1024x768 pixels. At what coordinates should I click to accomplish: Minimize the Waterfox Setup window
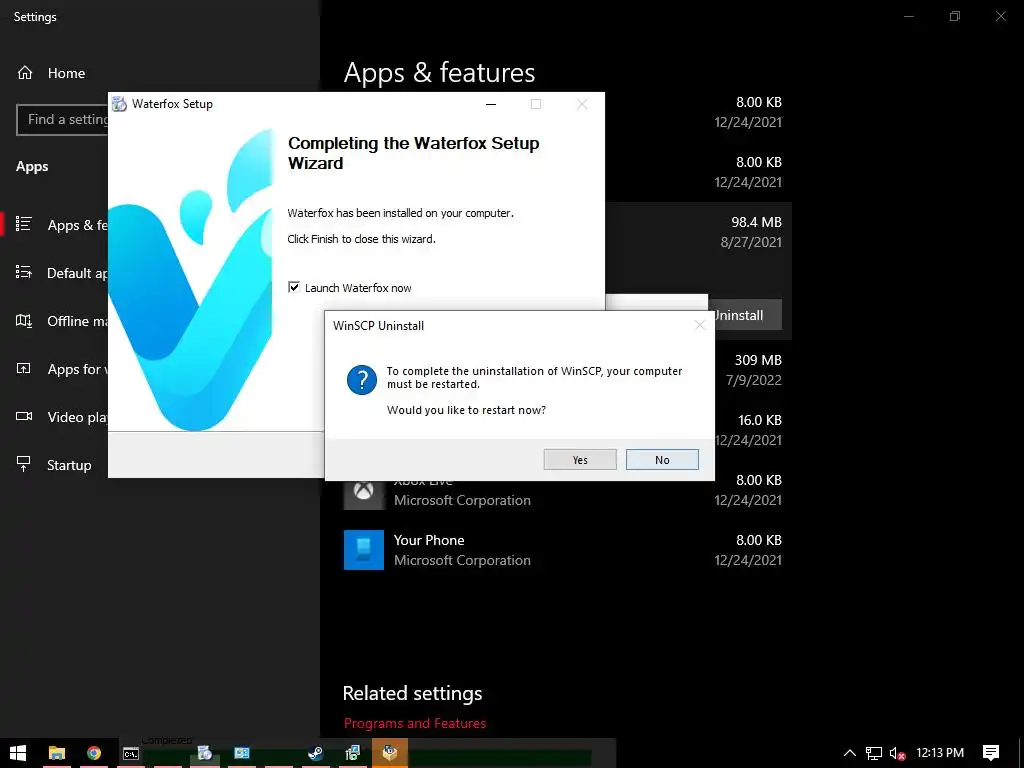[491, 104]
